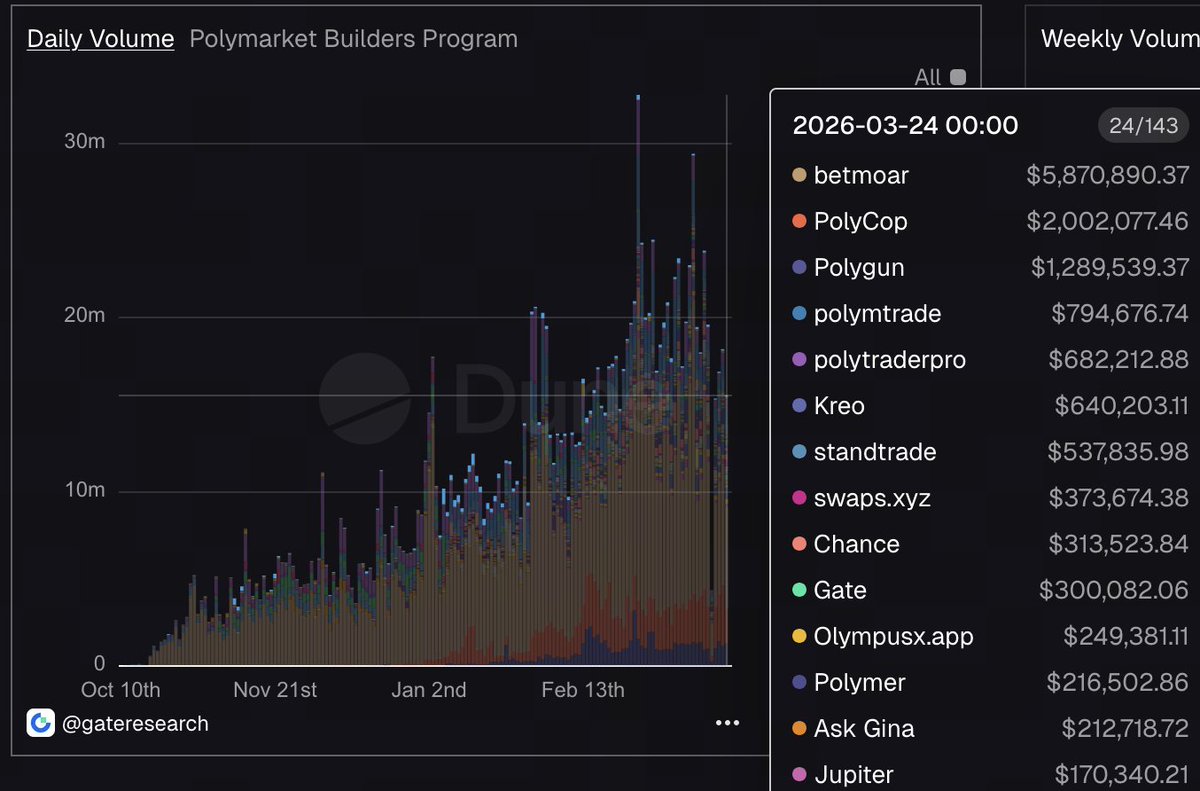The width and height of the screenshot is (1200, 791).
Task: Open chart options via the ellipsis icon
Action: coord(728,722)
